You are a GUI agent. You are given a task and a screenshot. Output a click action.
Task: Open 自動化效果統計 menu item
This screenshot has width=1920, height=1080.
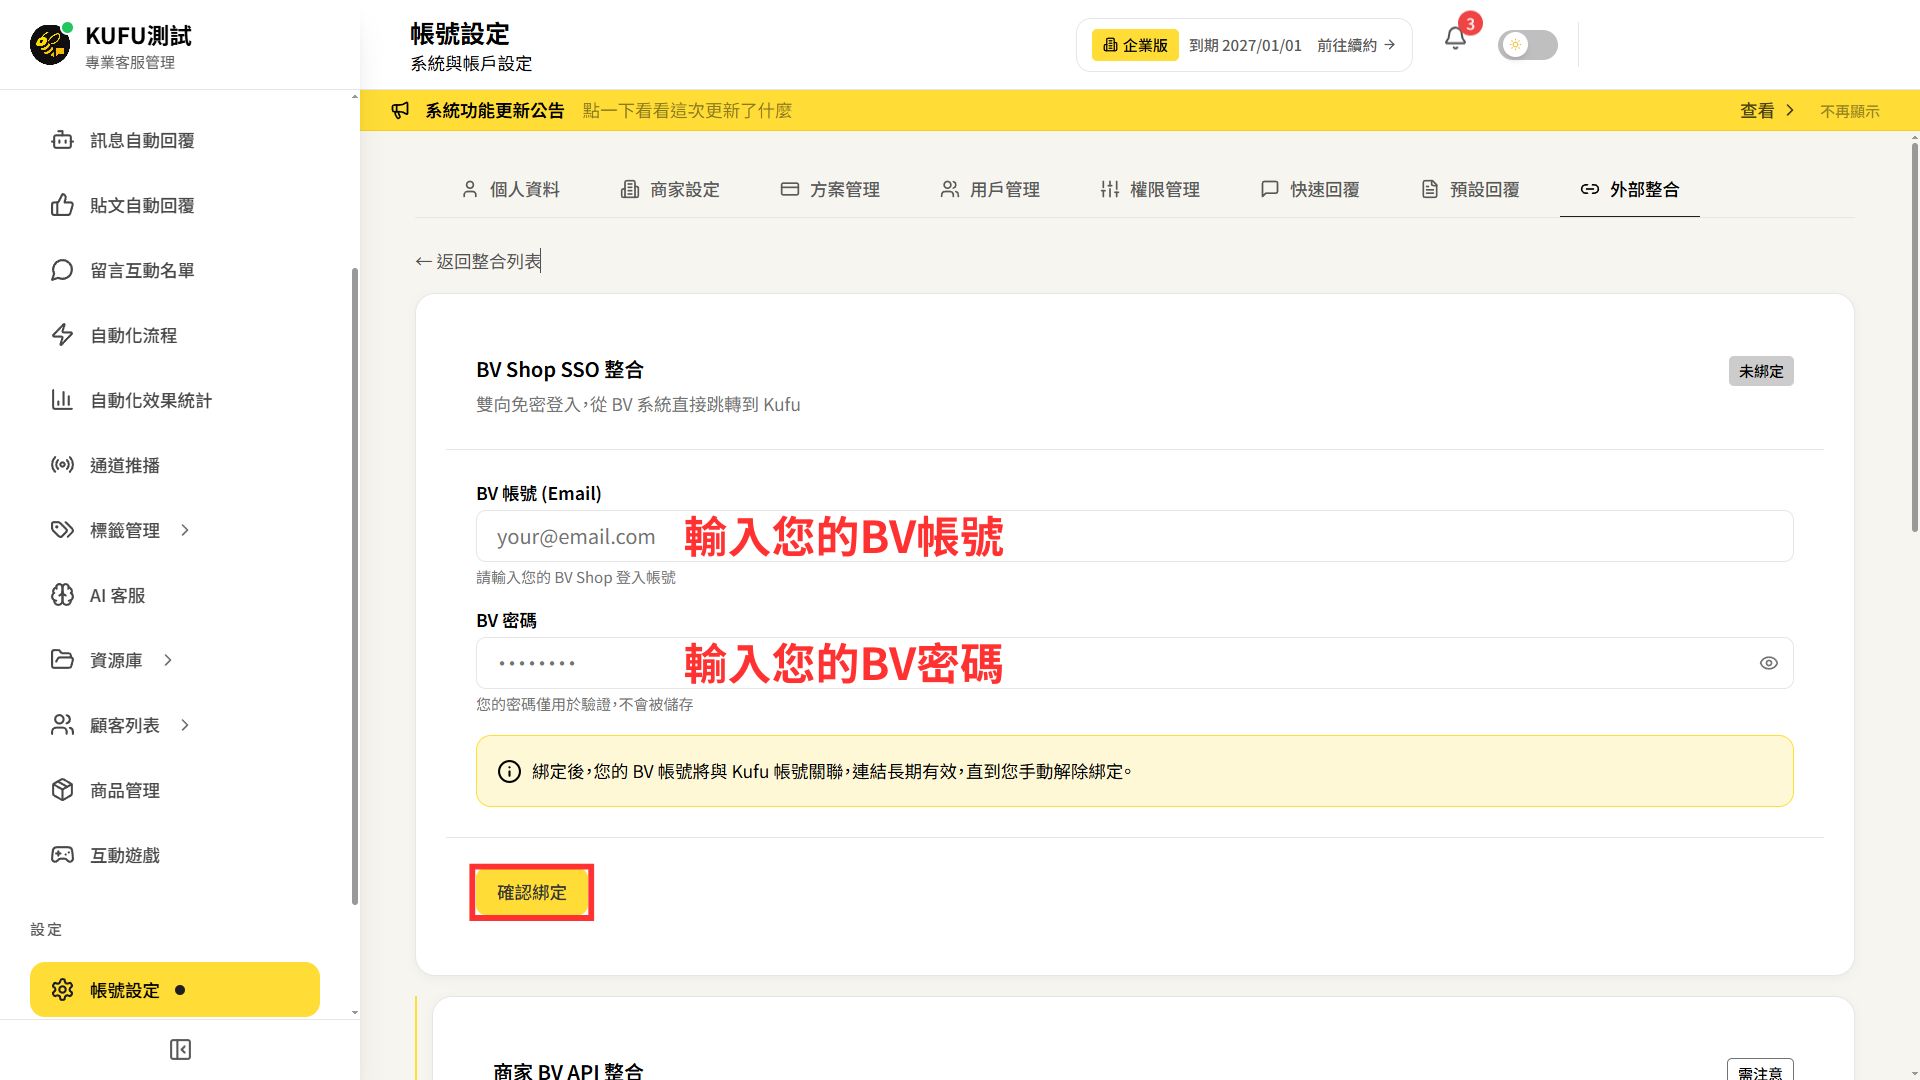click(x=175, y=400)
